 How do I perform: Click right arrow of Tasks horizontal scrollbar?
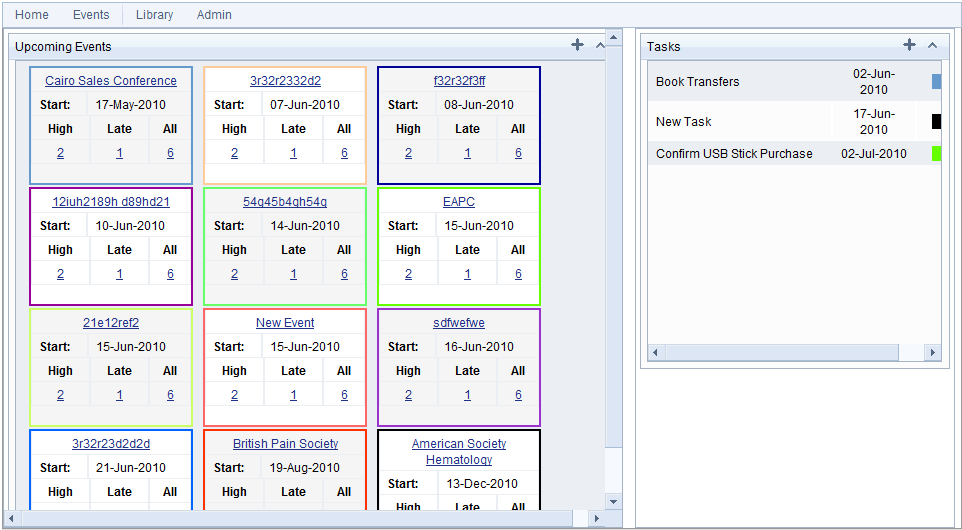click(933, 353)
